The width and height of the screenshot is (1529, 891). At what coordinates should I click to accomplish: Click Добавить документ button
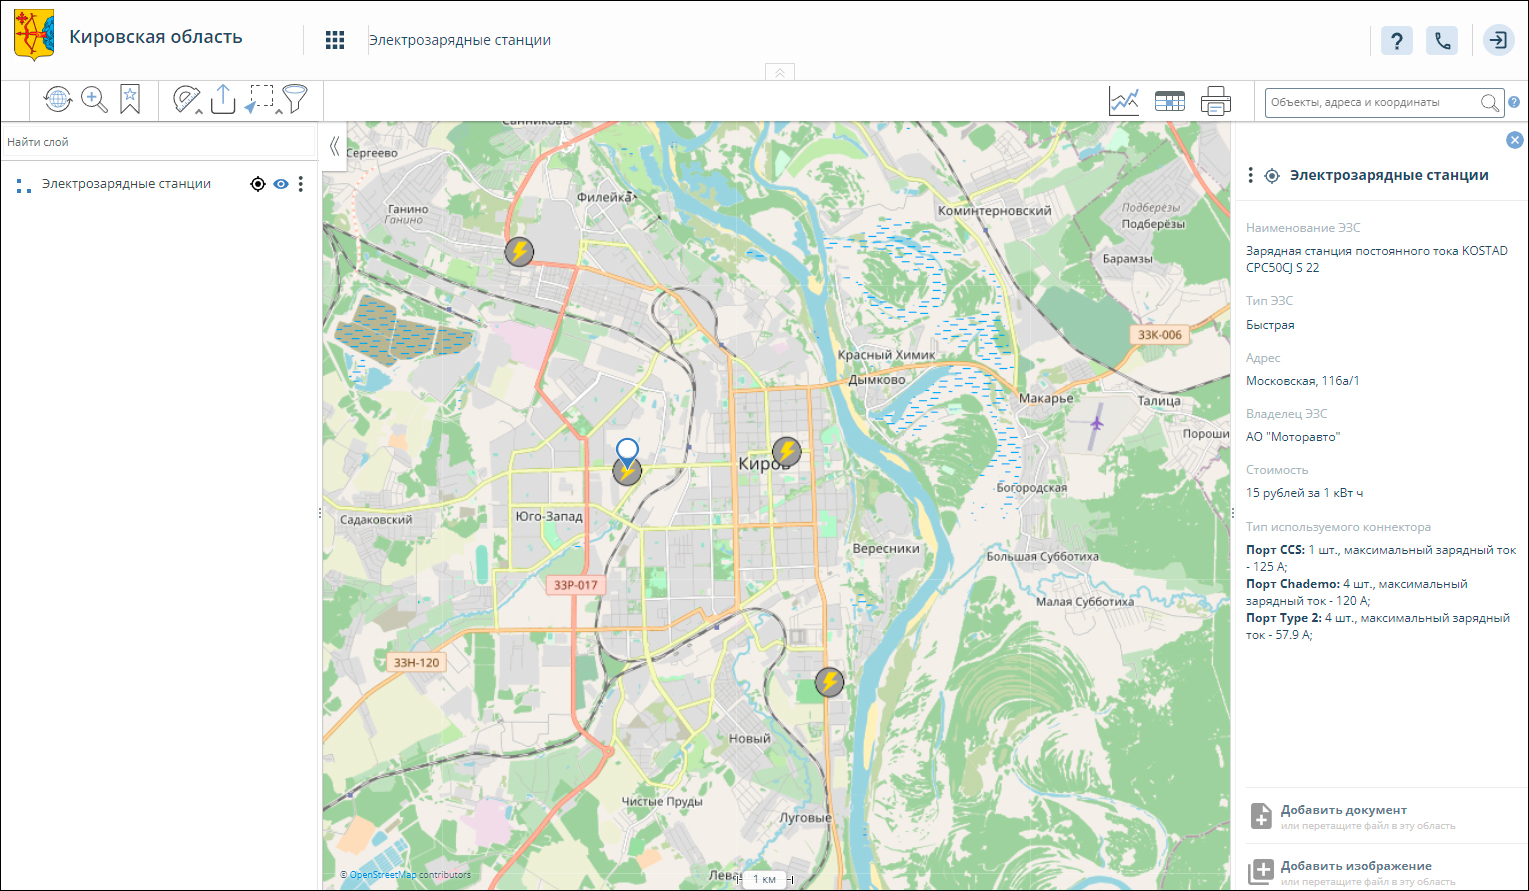point(1343,811)
